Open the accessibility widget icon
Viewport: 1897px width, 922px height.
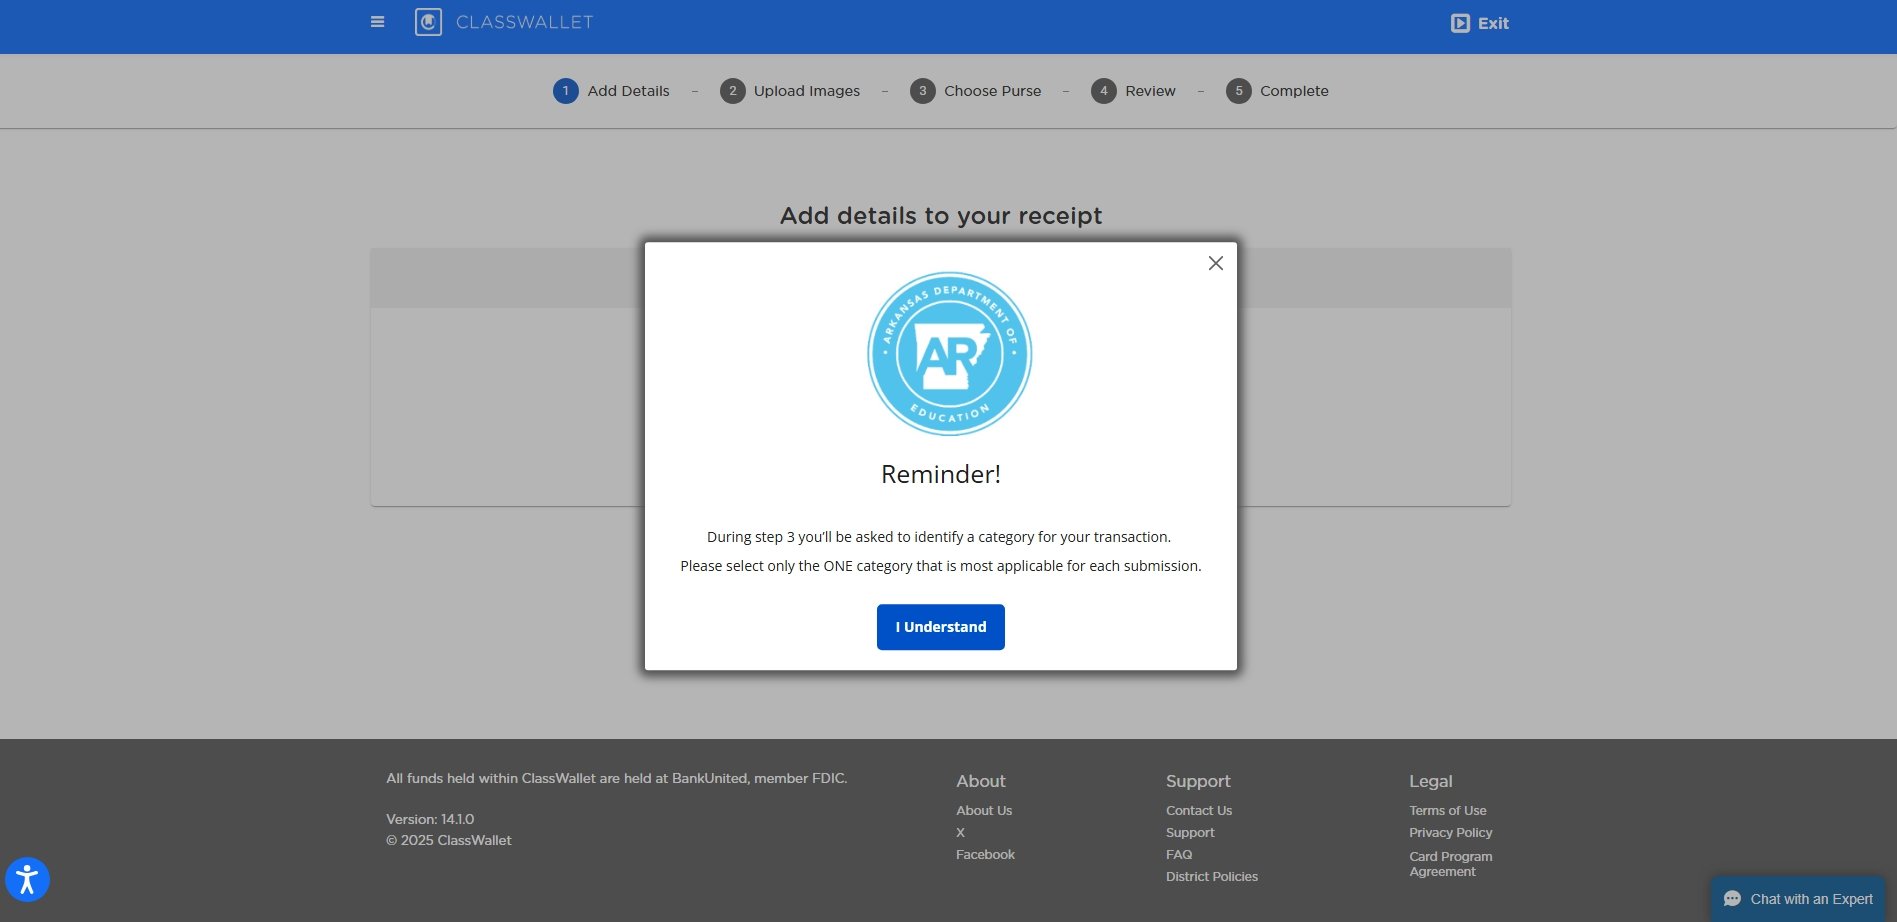pyautogui.click(x=27, y=880)
